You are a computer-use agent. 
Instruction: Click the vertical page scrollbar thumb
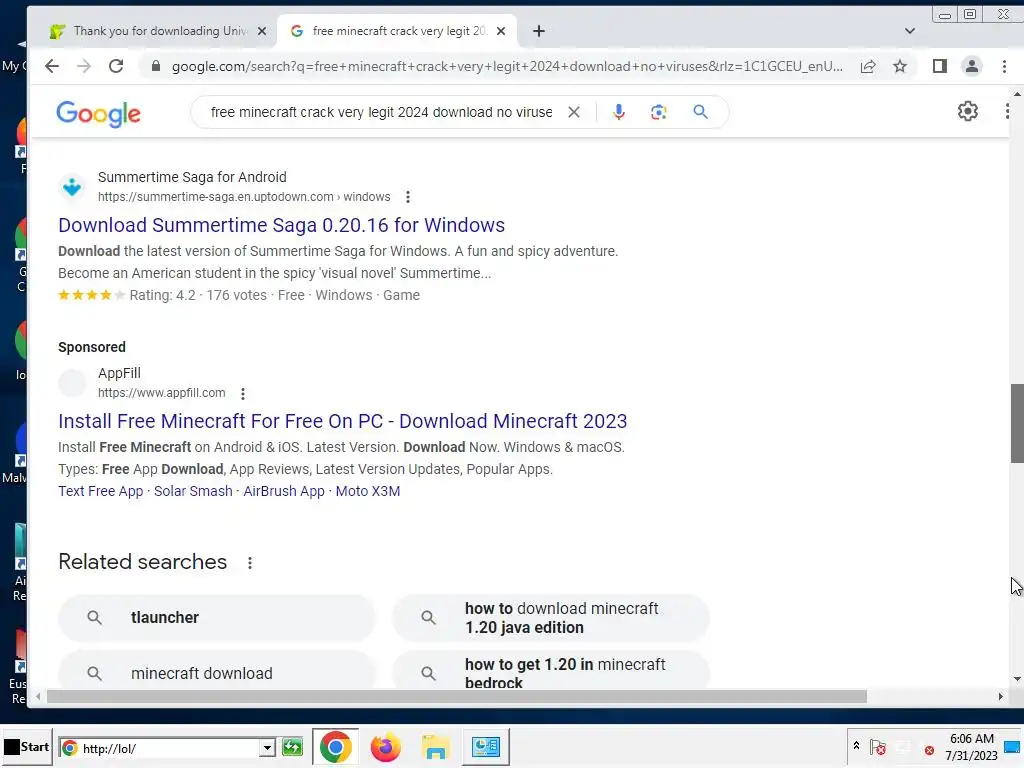click(1017, 423)
